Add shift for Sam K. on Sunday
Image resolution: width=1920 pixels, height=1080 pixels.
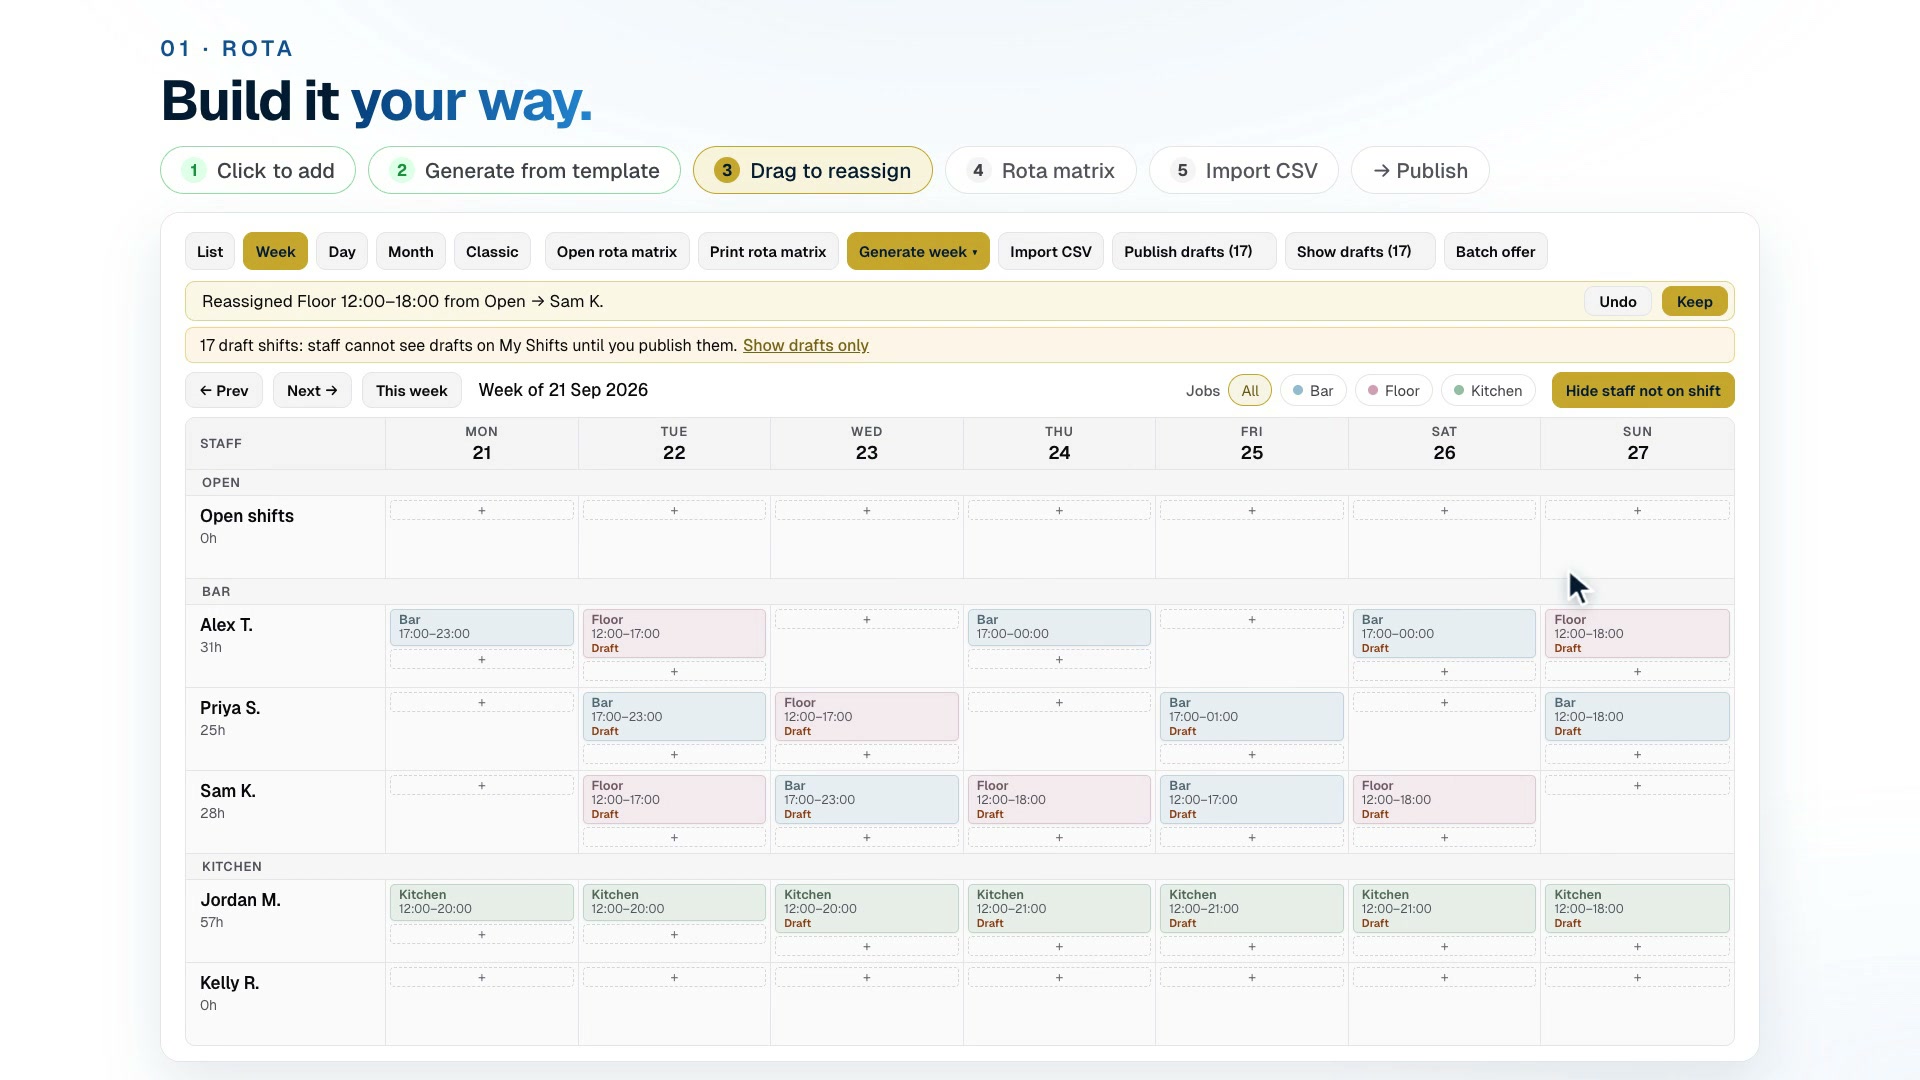point(1637,786)
